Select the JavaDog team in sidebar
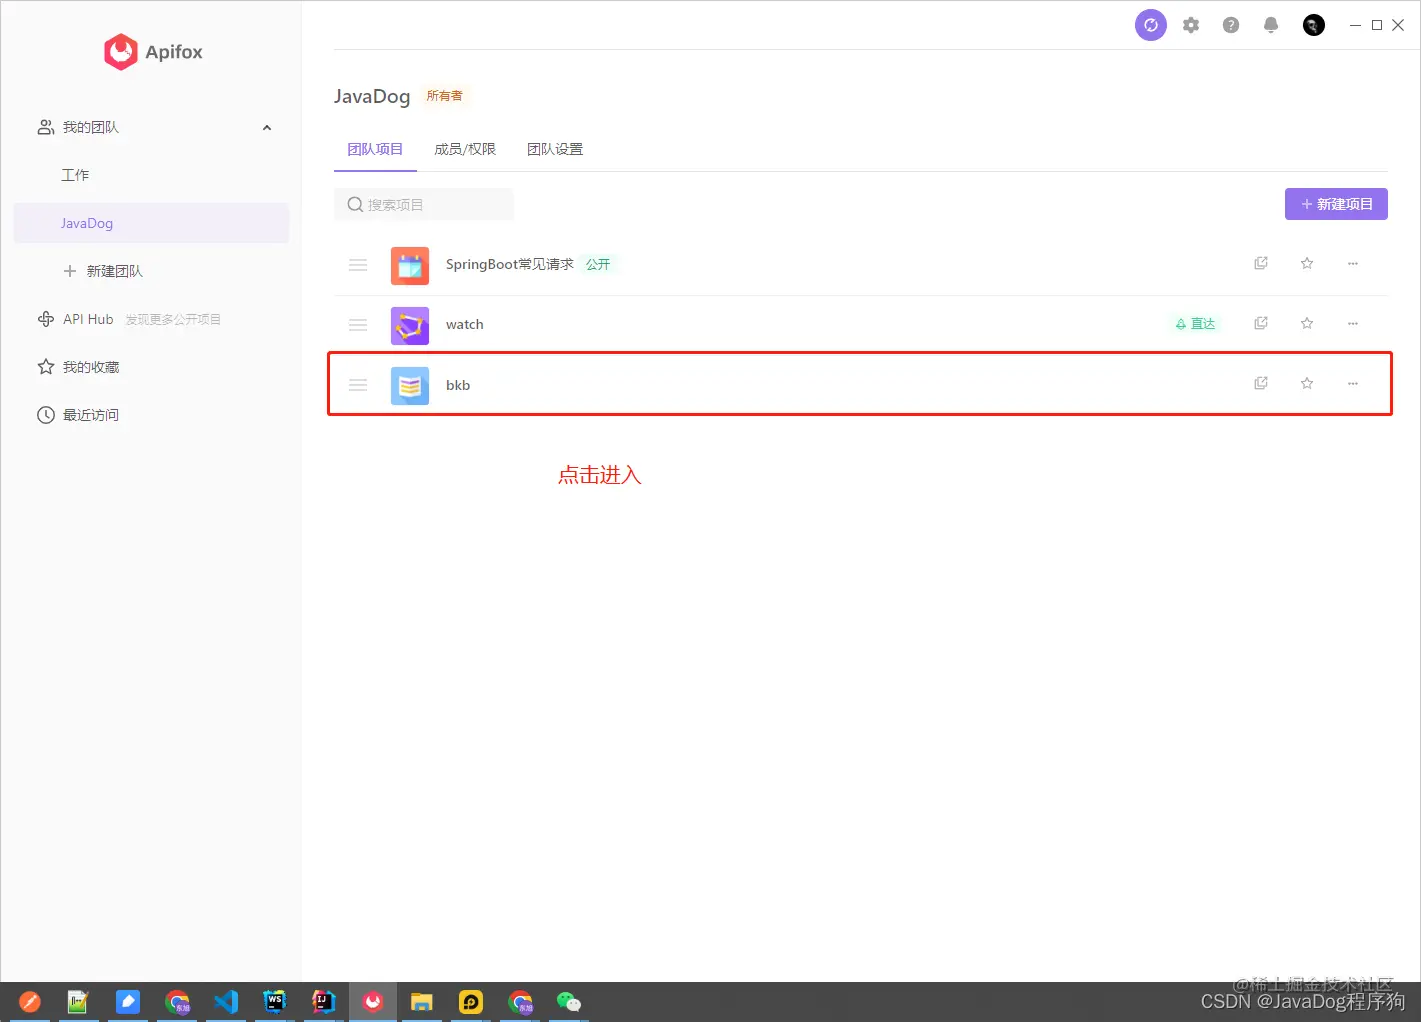The width and height of the screenshot is (1421, 1022). 151,223
